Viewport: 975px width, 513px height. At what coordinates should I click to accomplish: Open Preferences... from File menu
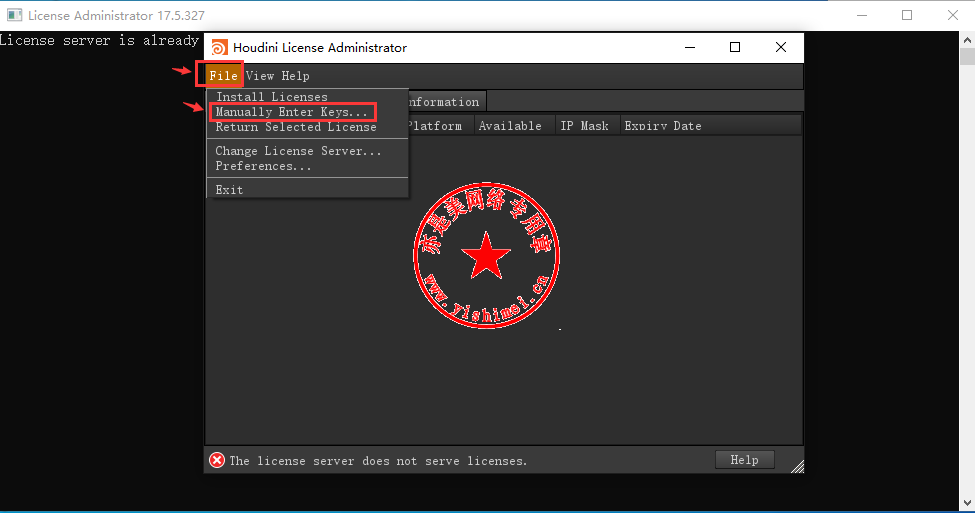click(263, 166)
